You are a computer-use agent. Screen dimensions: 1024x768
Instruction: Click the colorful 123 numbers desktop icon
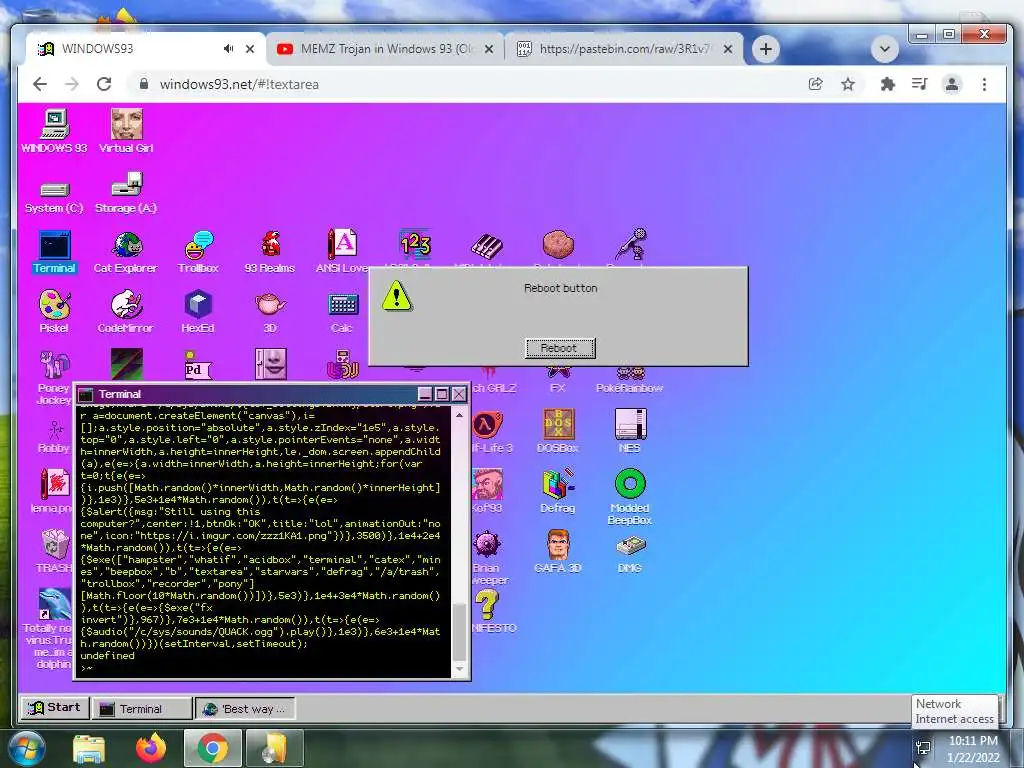pyautogui.click(x=415, y=246)
